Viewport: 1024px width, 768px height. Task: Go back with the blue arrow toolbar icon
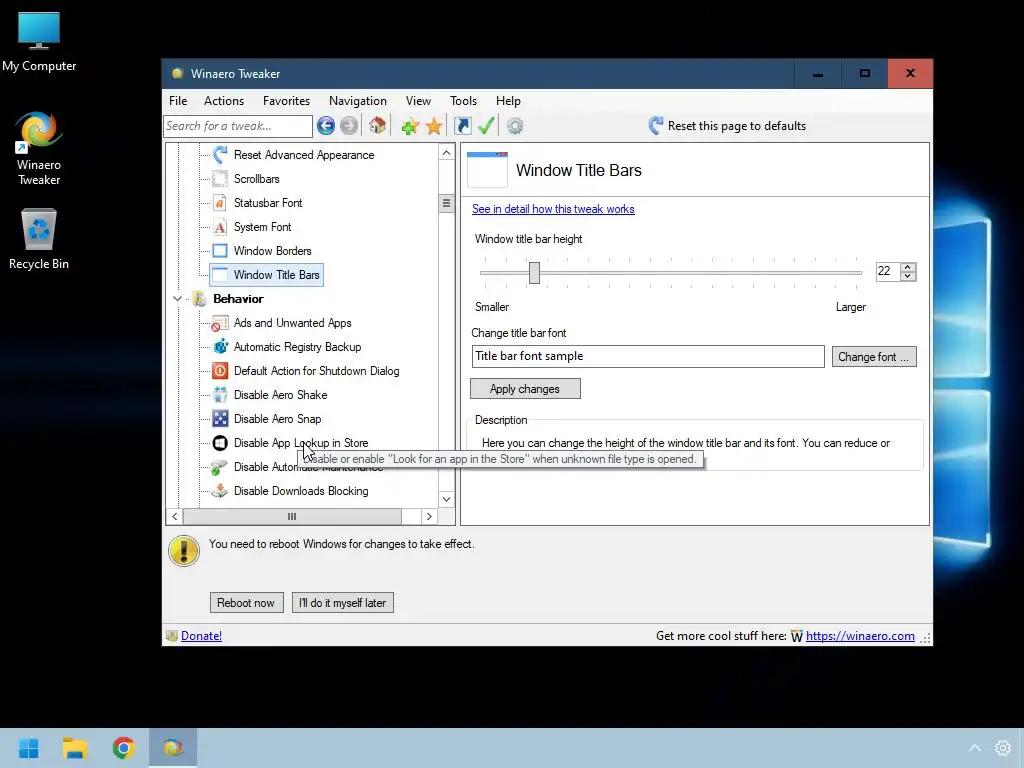point(325,125)
